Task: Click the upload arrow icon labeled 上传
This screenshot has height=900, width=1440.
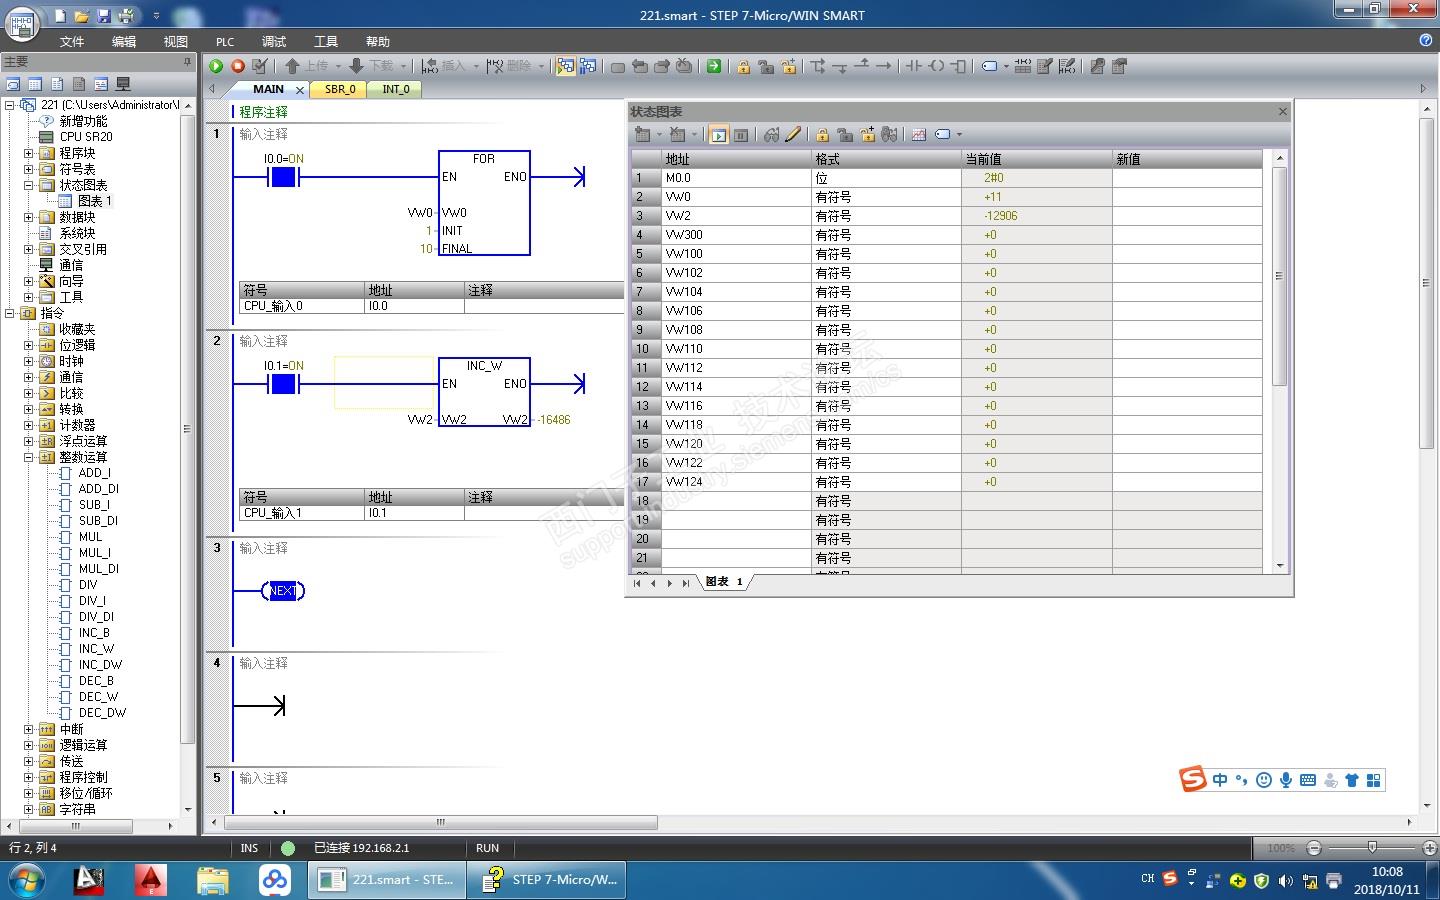Action: click(292, 66)
